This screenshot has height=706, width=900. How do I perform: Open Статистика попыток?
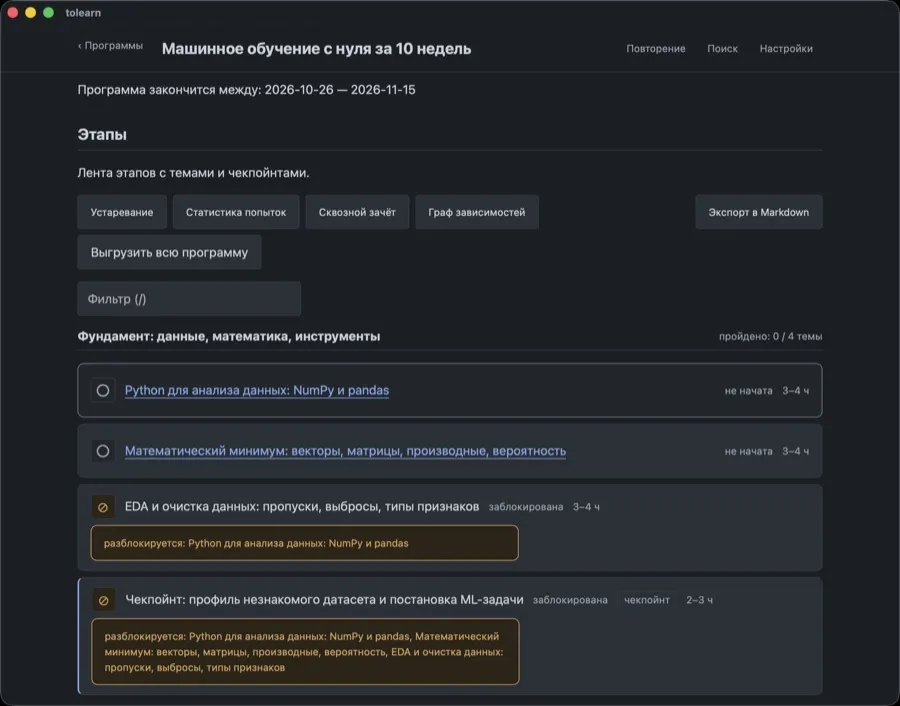click(236, 212)
